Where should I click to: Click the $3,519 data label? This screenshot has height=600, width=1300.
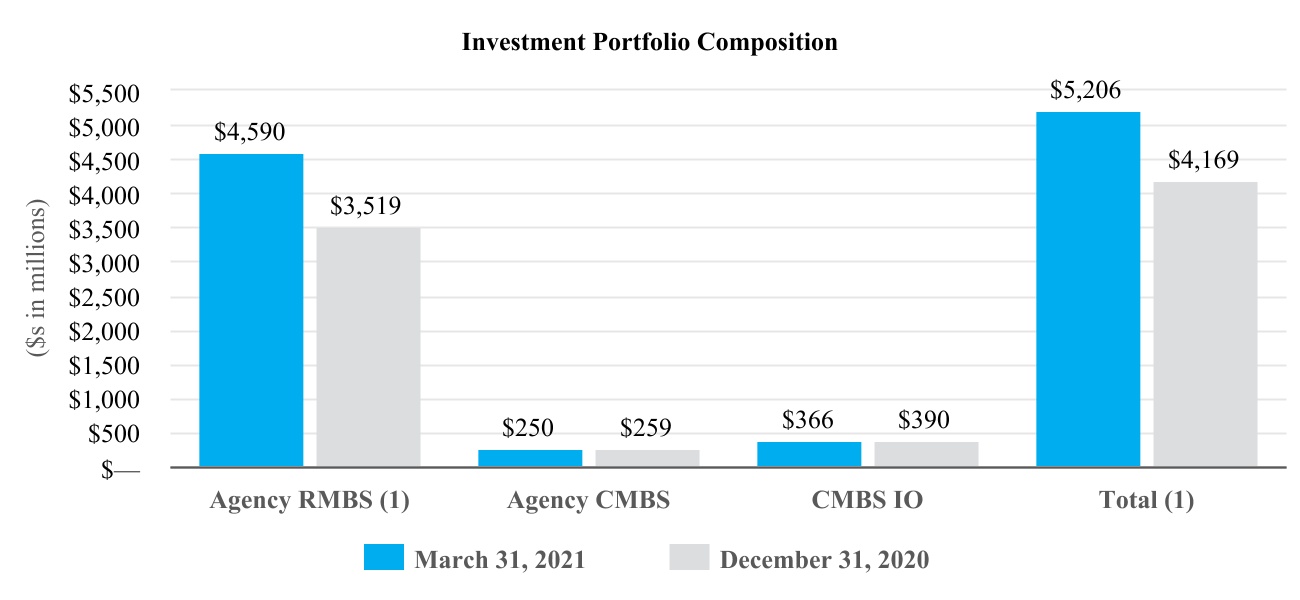365,207
